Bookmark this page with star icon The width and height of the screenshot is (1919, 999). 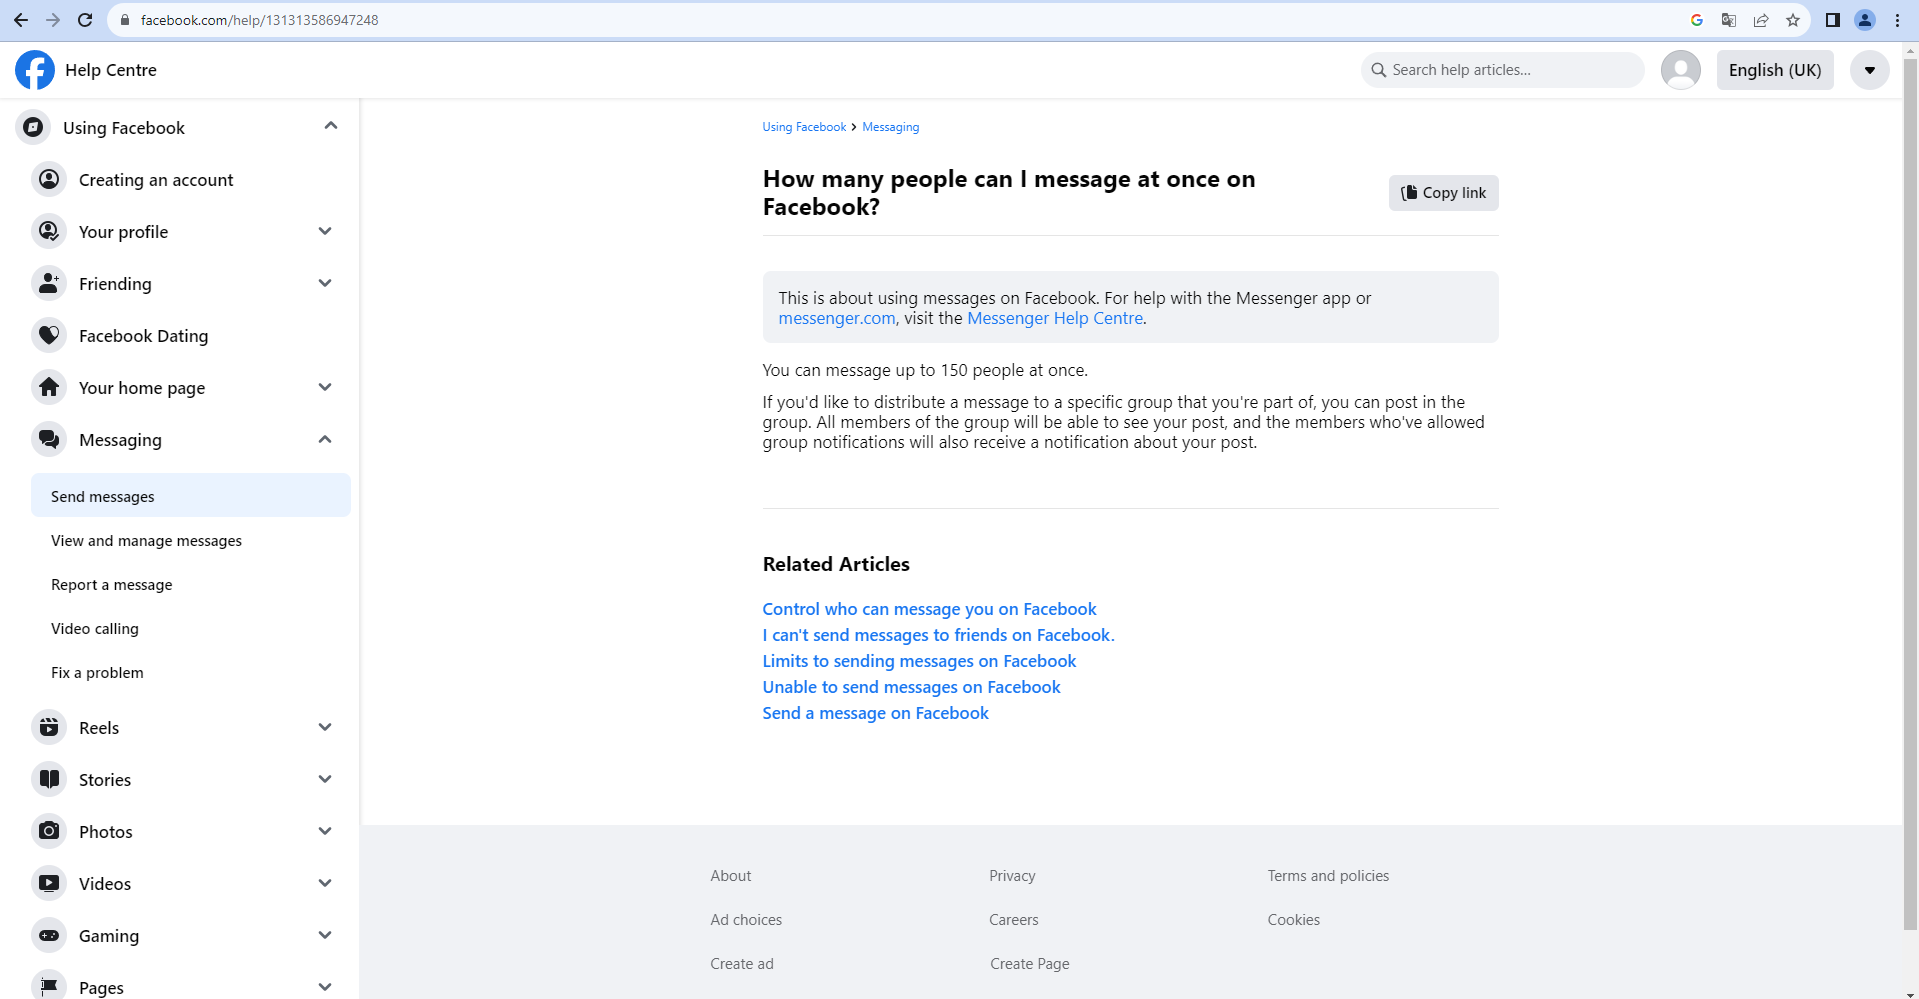(1793, 20)
